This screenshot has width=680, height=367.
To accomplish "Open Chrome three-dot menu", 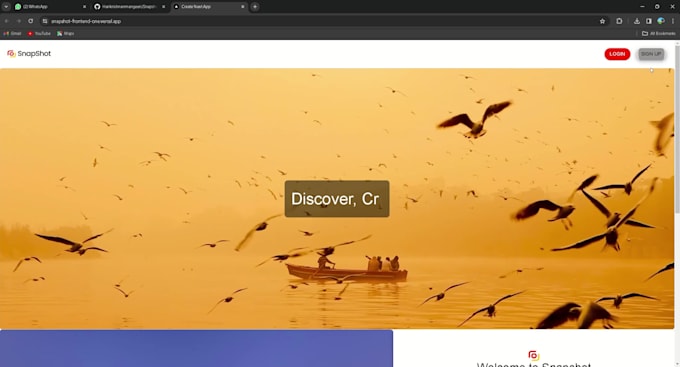I will tap(673, 21).
